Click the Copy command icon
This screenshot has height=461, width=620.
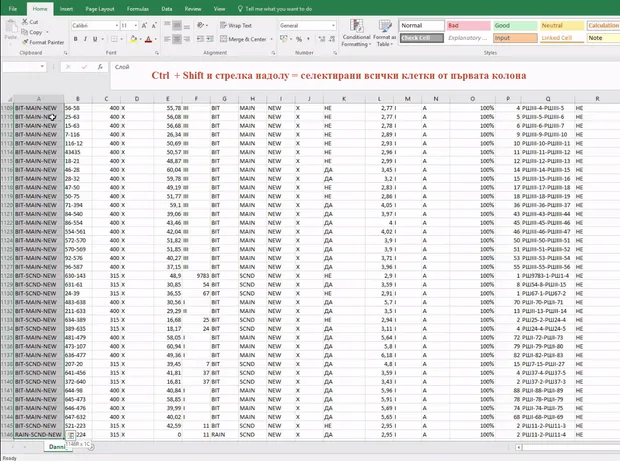[25, 32]
